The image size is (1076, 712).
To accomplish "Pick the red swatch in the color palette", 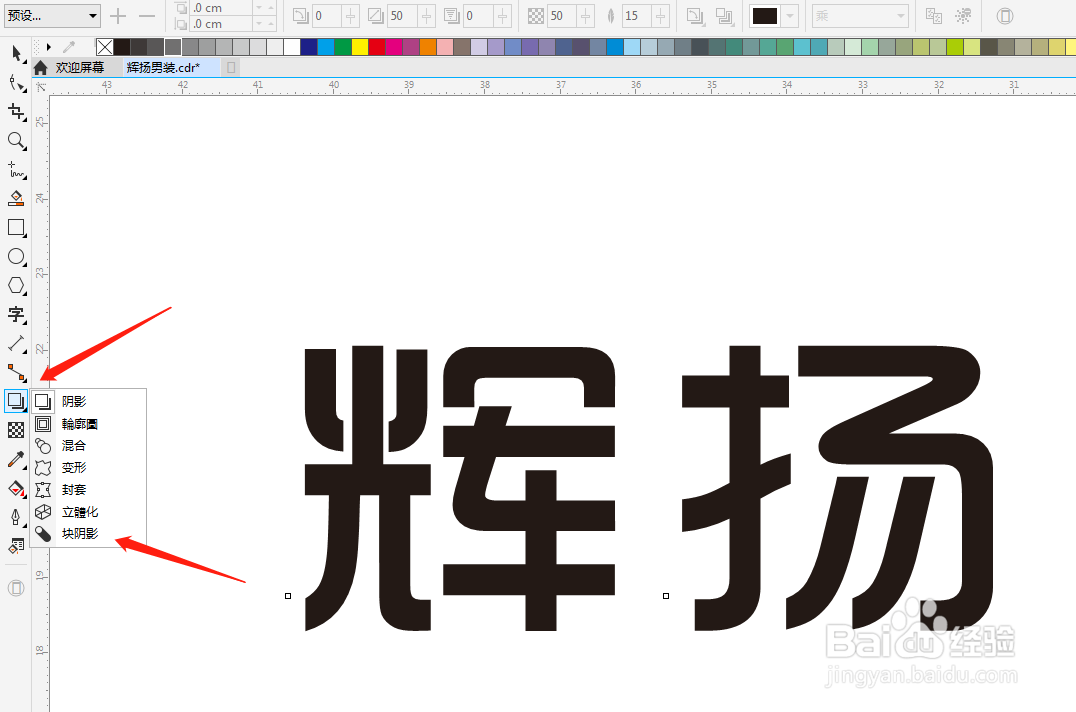I will (x=376, y=47).
